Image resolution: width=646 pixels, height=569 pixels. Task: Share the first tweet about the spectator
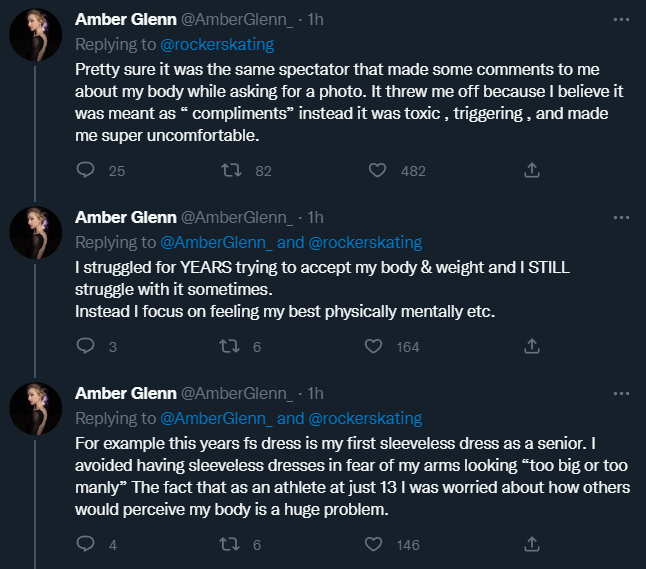[x=532, y=170]
